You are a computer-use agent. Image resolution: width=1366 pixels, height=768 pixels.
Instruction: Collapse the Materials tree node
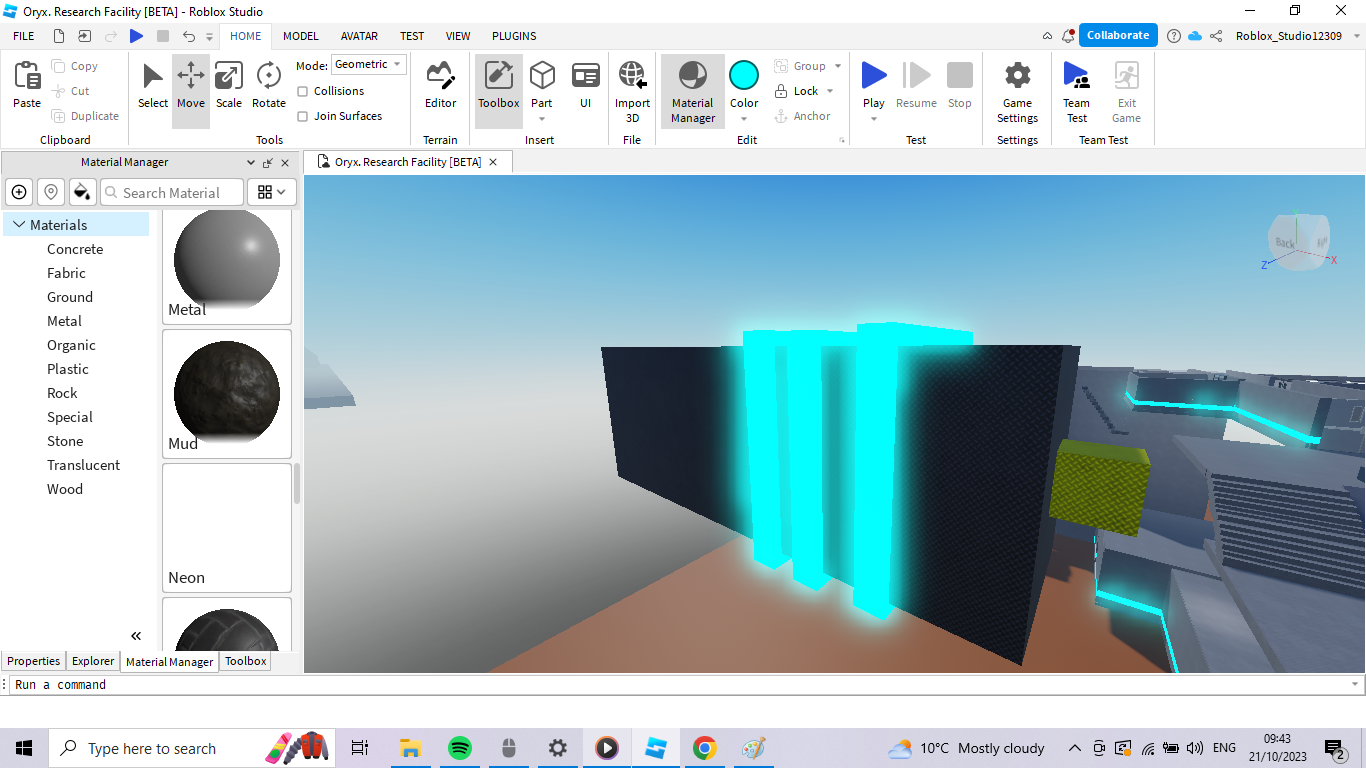point(19,225)
